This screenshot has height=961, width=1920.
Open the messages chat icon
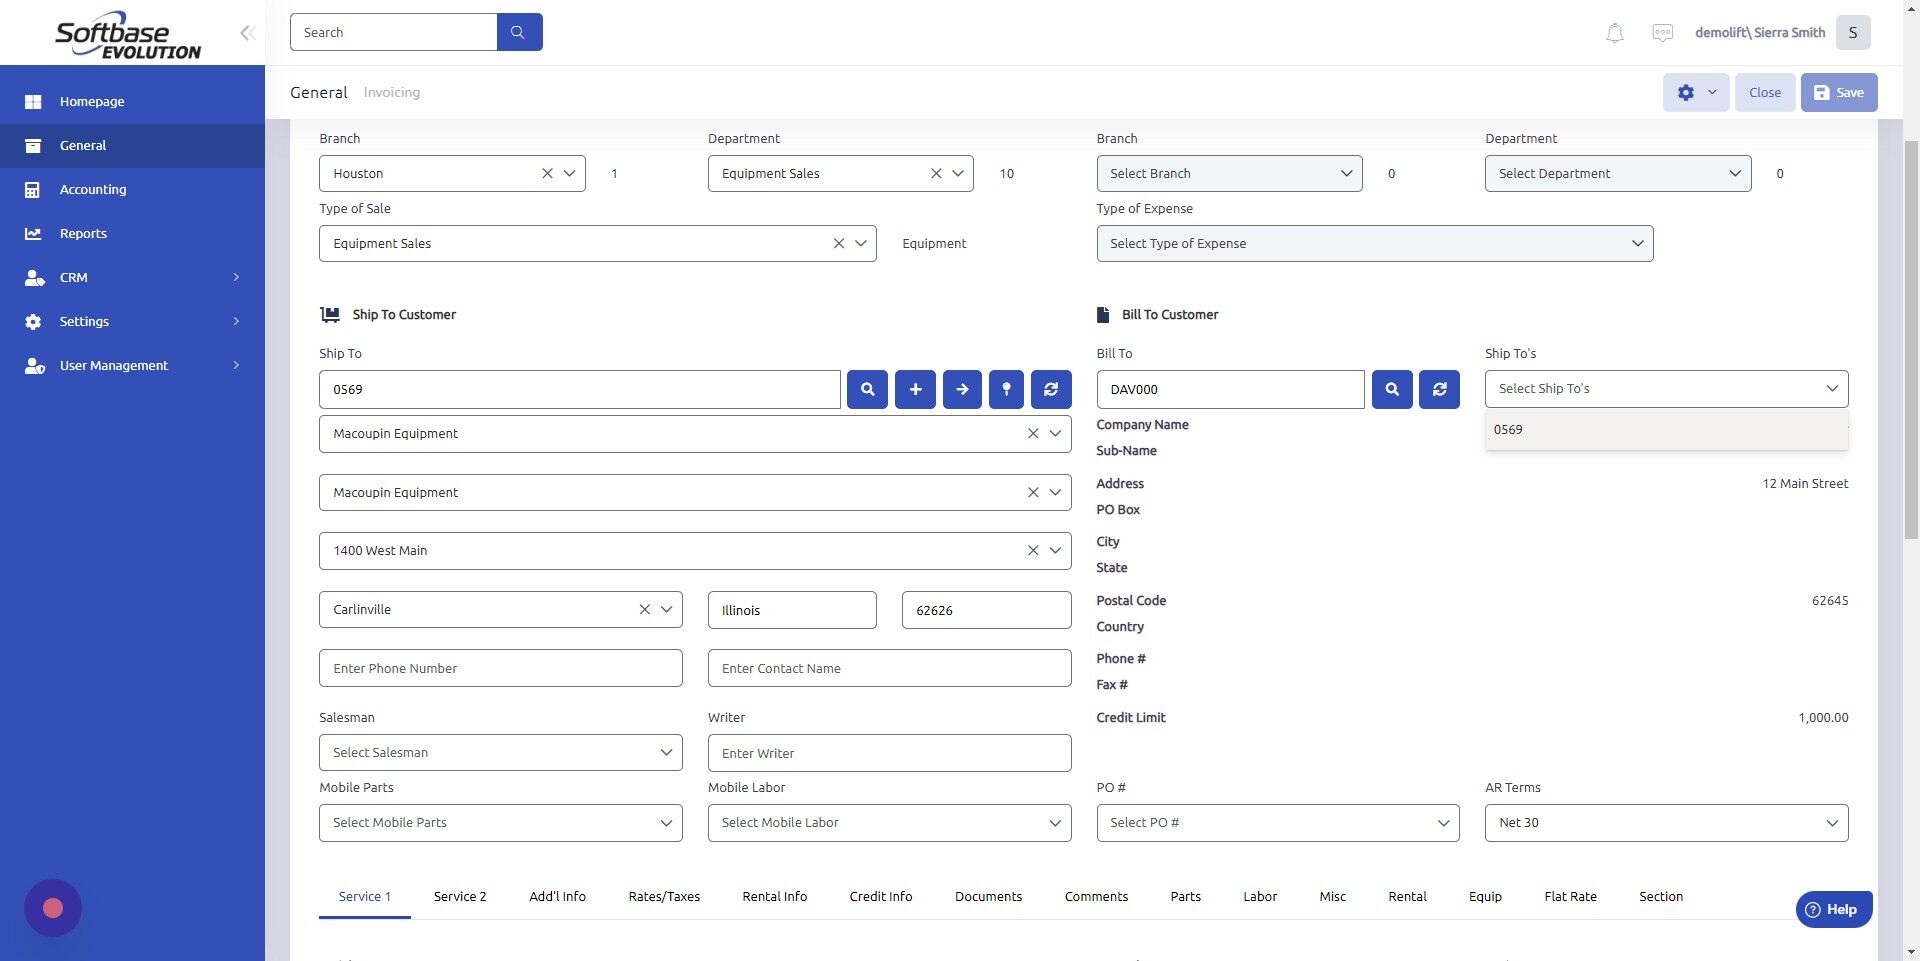click(x=1661, y=32)
